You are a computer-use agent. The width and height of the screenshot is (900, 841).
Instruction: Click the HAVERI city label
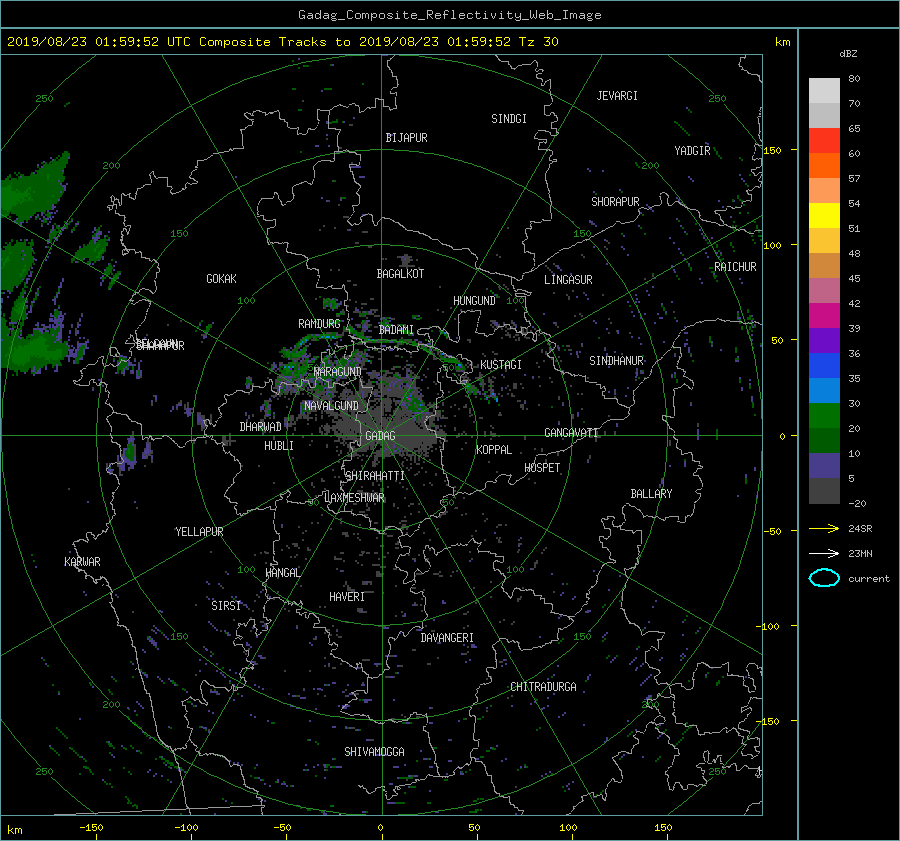click(x=347, y=597)
